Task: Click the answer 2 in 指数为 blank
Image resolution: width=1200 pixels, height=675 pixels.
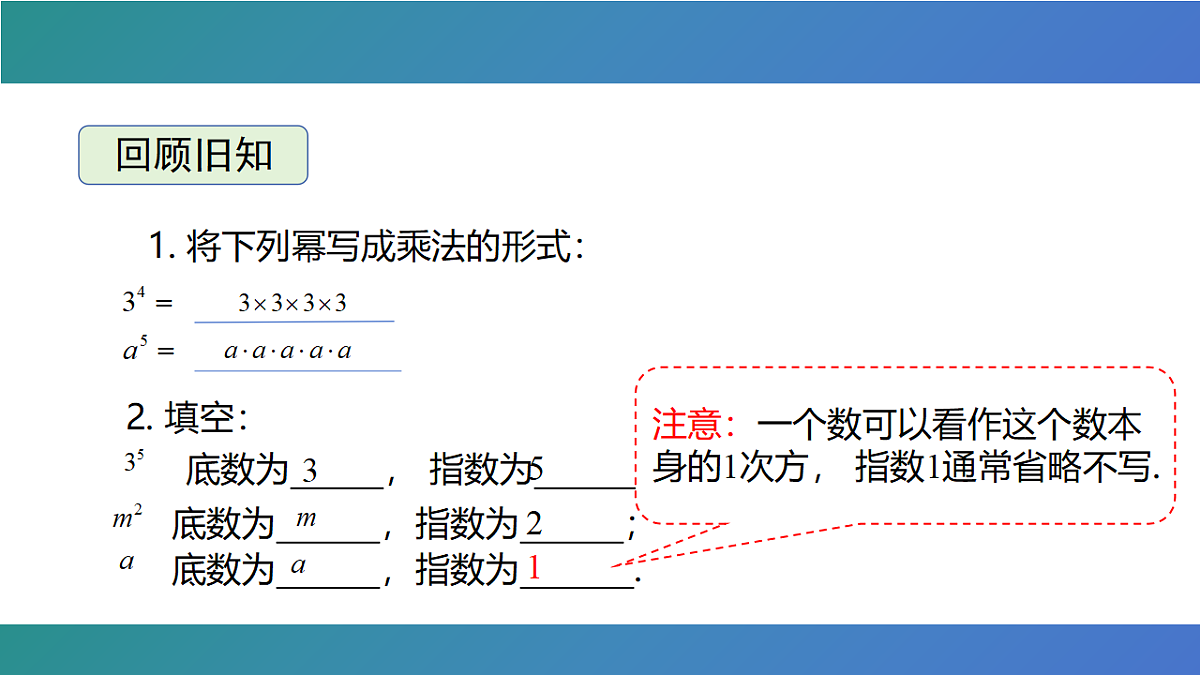Action: coord(534,523)
